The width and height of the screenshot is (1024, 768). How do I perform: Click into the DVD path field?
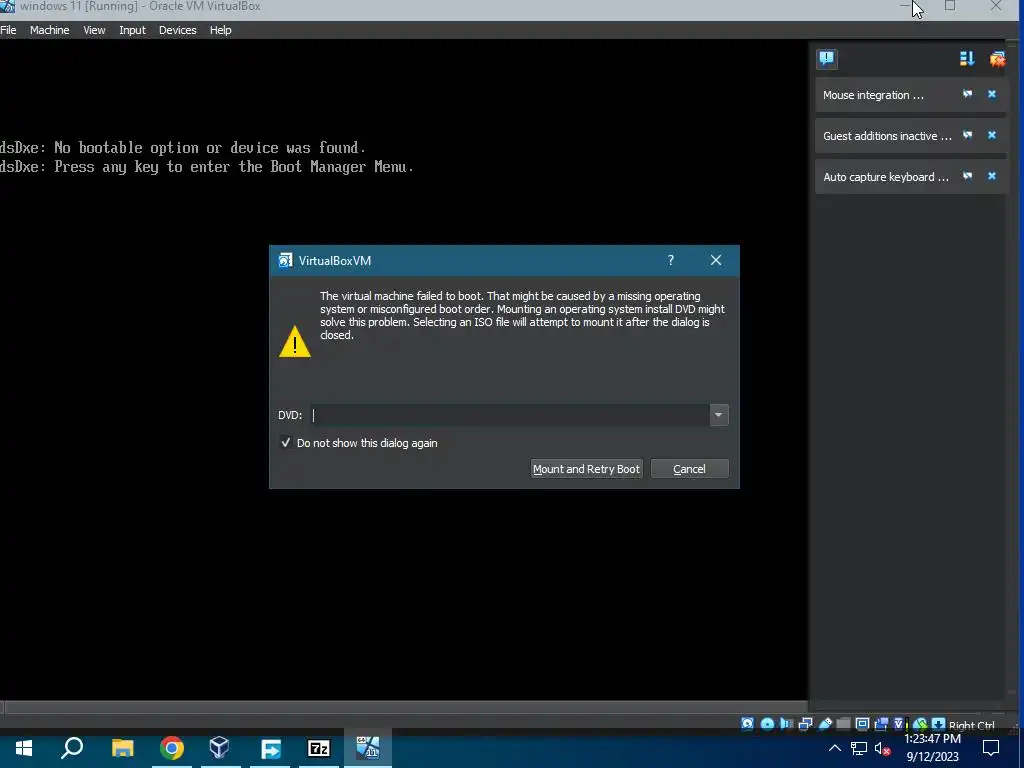(510, 415)
